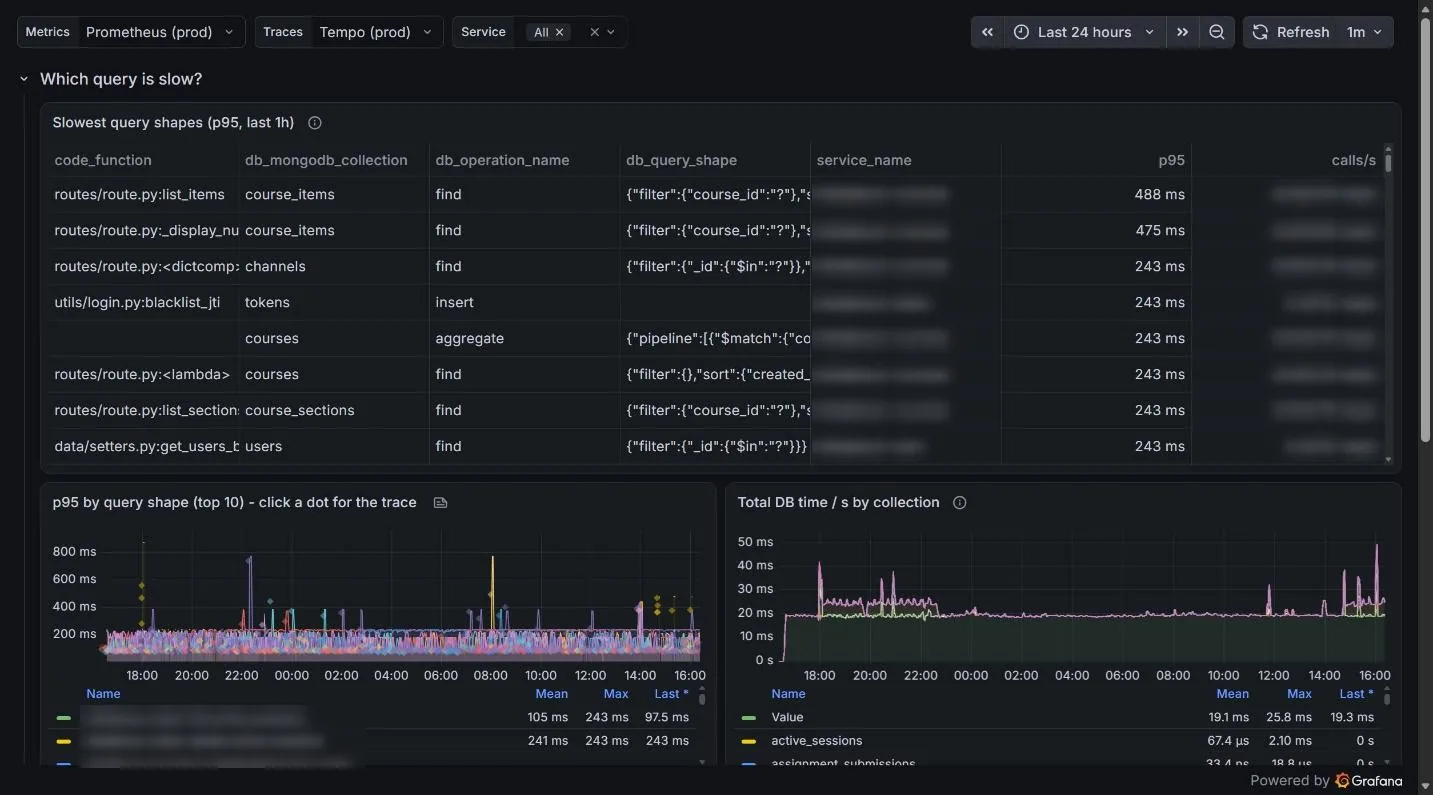Click the Total DB time / s by collection title
This screenshot has height=795, width=1433.
[838, 503]
